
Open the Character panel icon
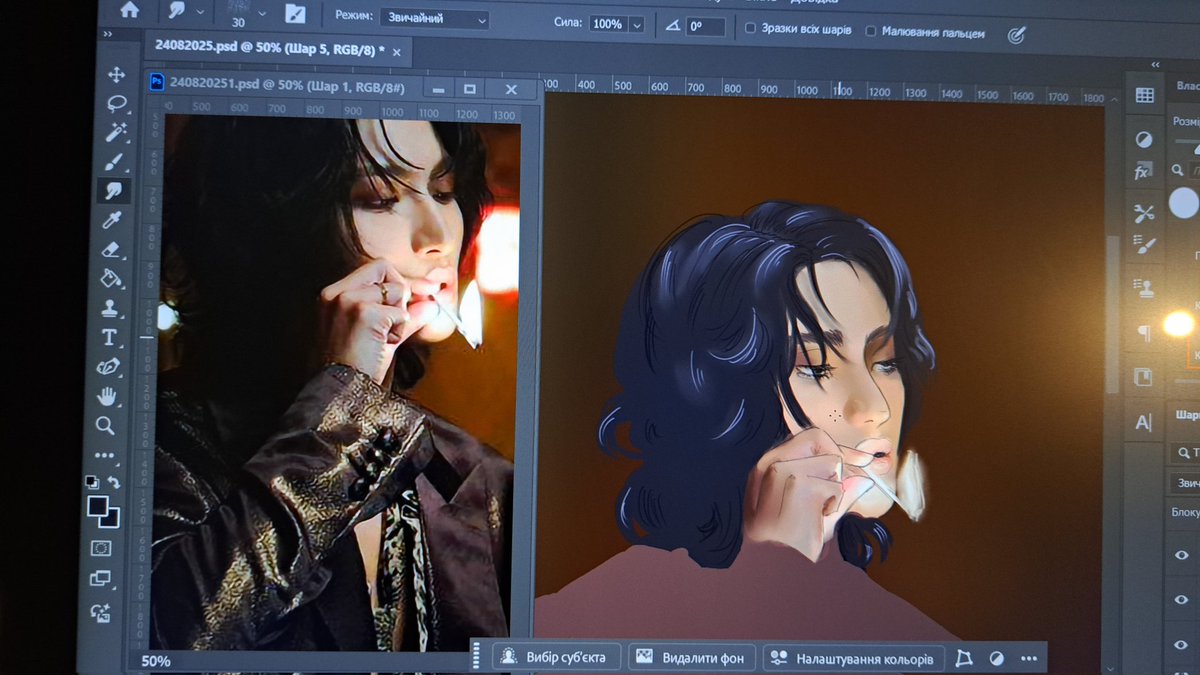tap(1143, 422)
